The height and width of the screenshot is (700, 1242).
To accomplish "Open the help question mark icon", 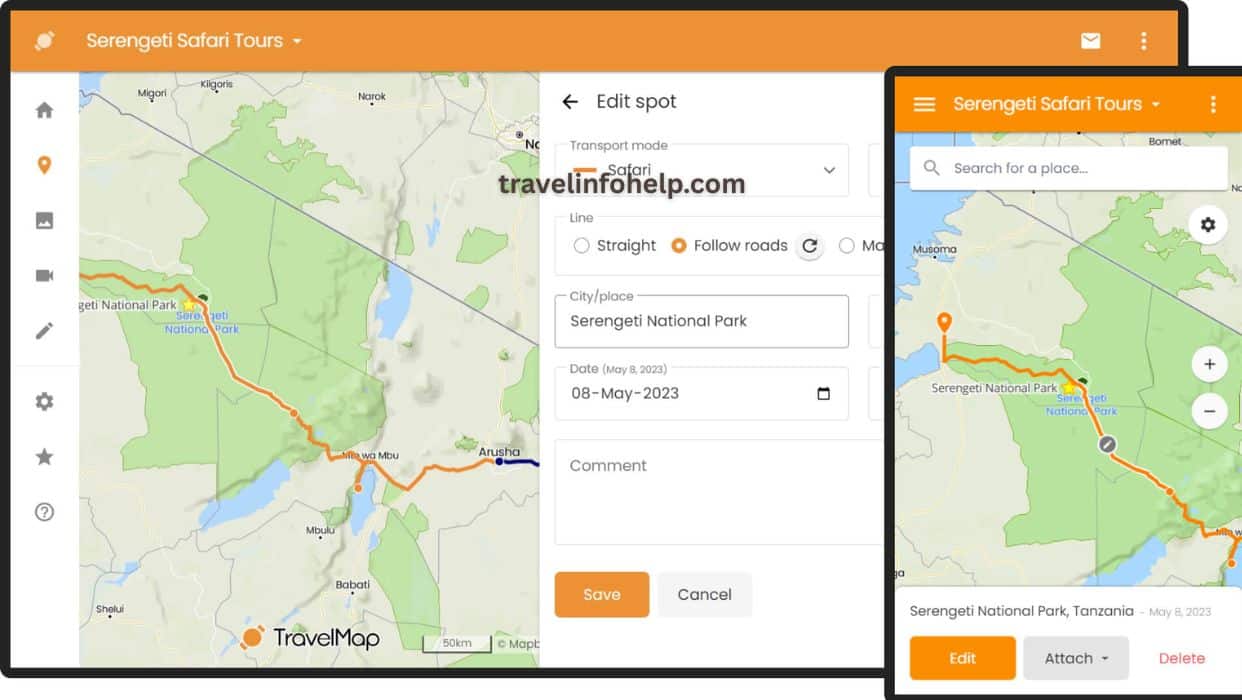I will click(x=44, y=512).
